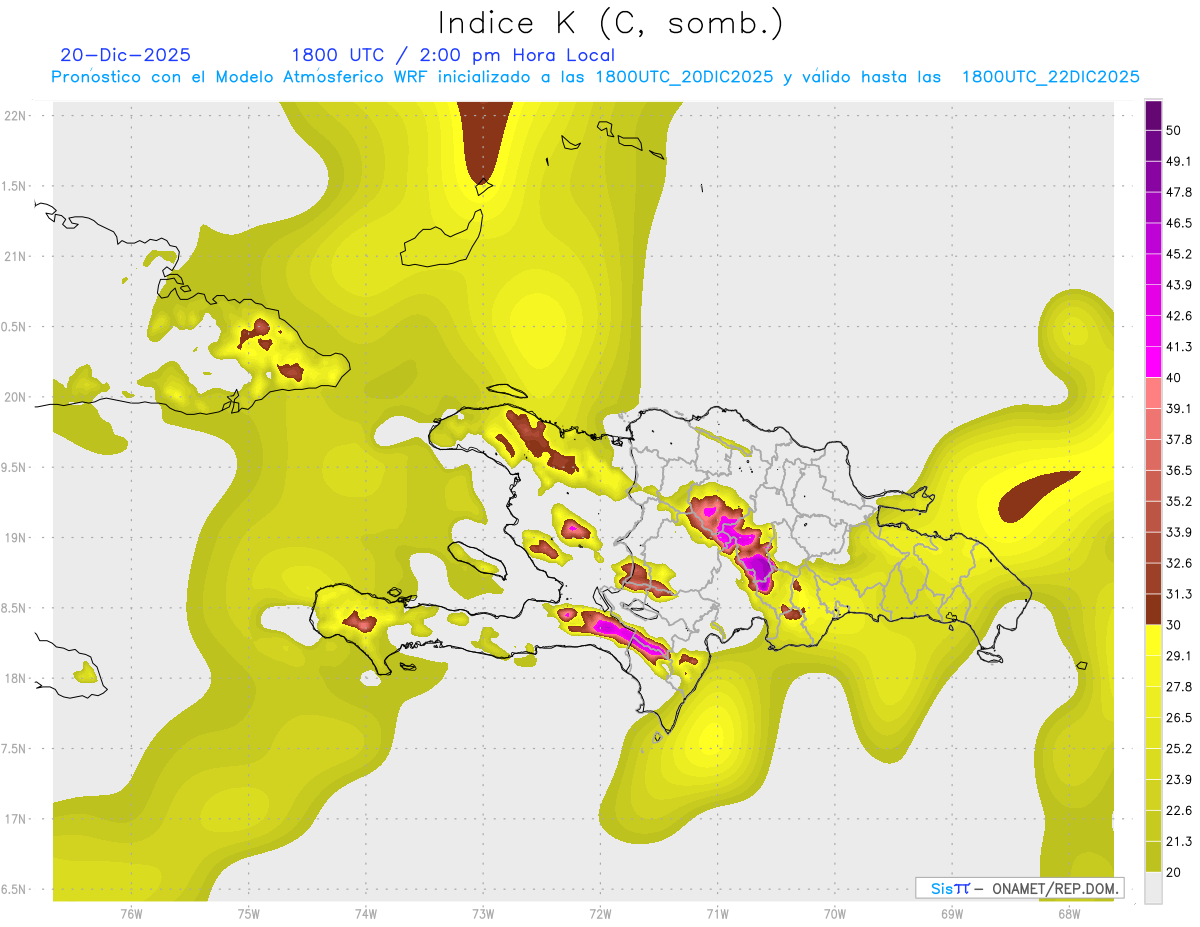
Task: Pick the dark brown swatch just above 30
Action: (x=1153, y=609)
